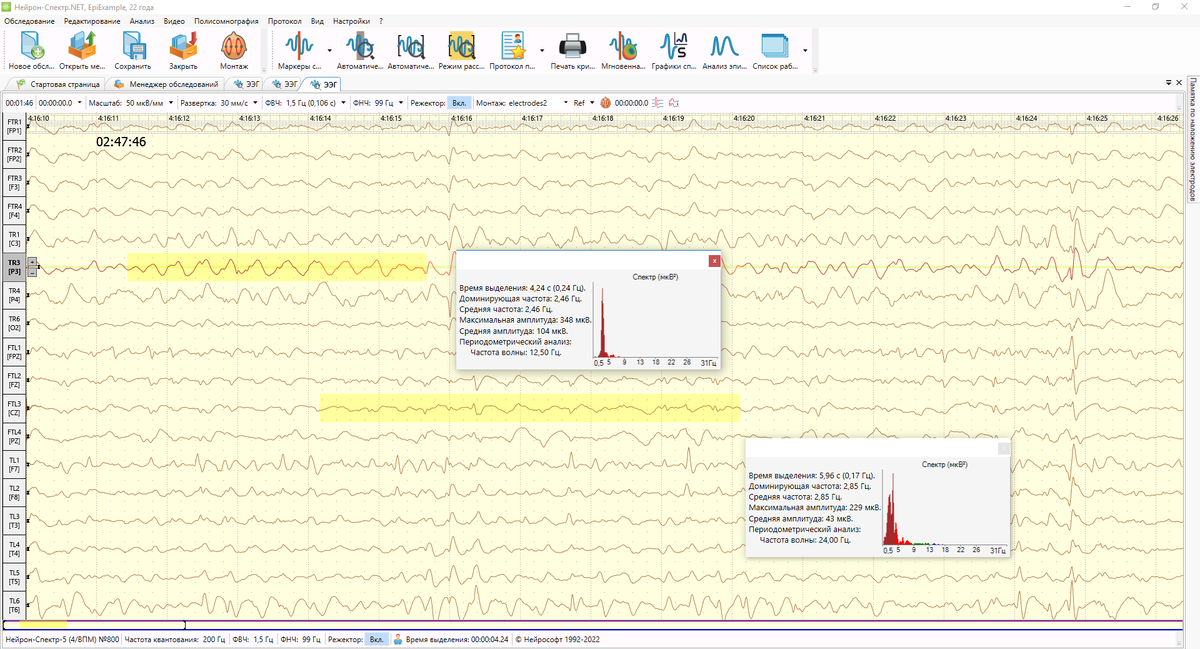
Task: Click the 00:01:46 time field
Action: pyautogui.click(x=19, y=102)
